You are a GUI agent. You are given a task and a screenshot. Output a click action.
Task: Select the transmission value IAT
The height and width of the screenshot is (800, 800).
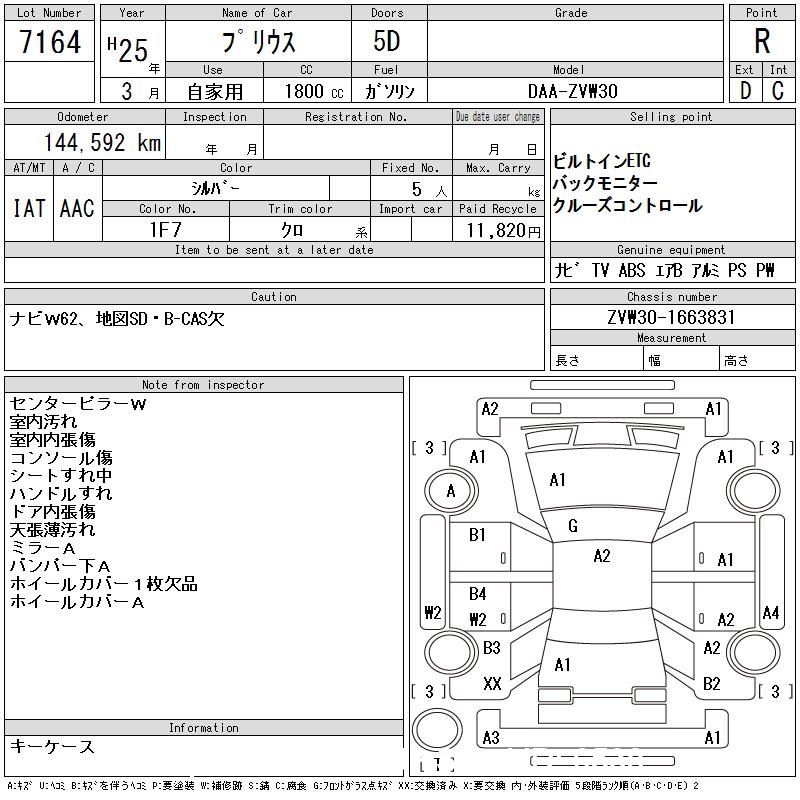[x=29, y=208]
